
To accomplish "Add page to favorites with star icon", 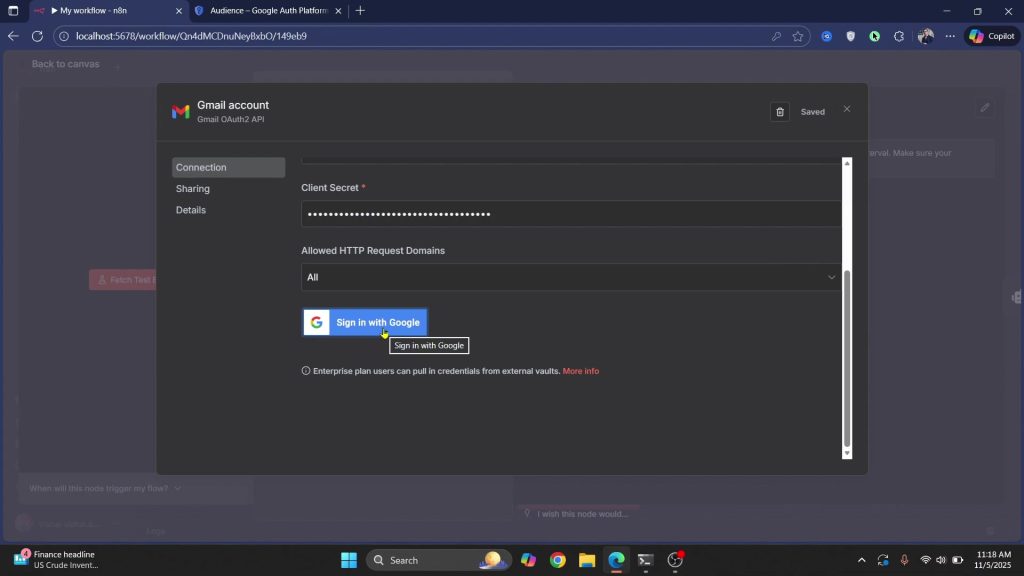I will click(798, 36).
